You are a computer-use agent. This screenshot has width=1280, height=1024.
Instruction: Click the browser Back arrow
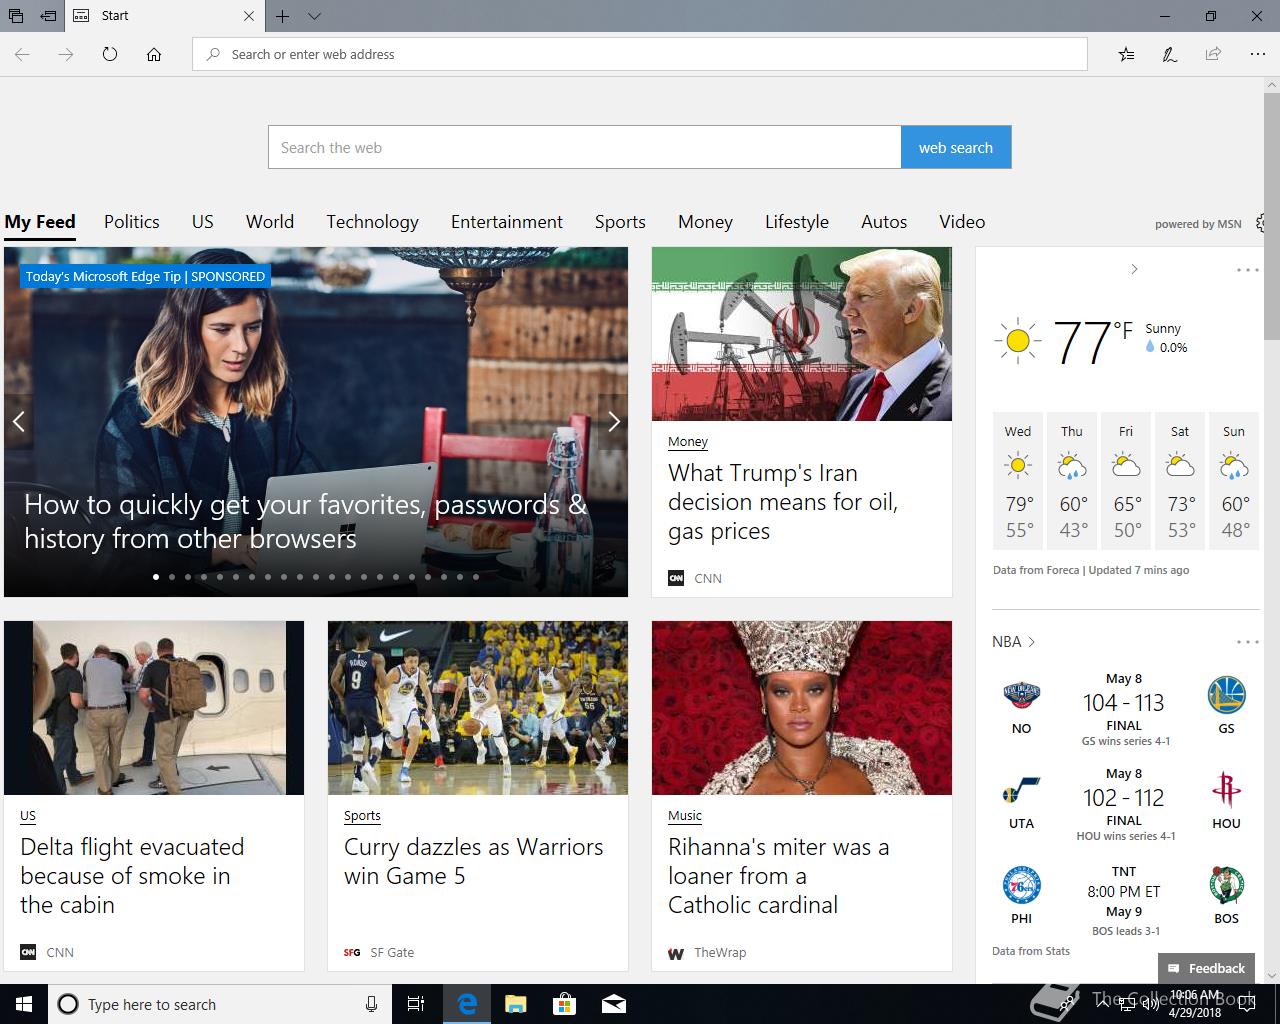(22, 54)
